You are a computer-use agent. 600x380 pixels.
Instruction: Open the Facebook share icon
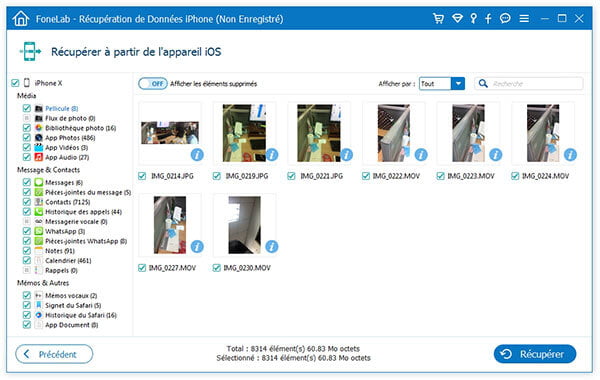(488, 18)
